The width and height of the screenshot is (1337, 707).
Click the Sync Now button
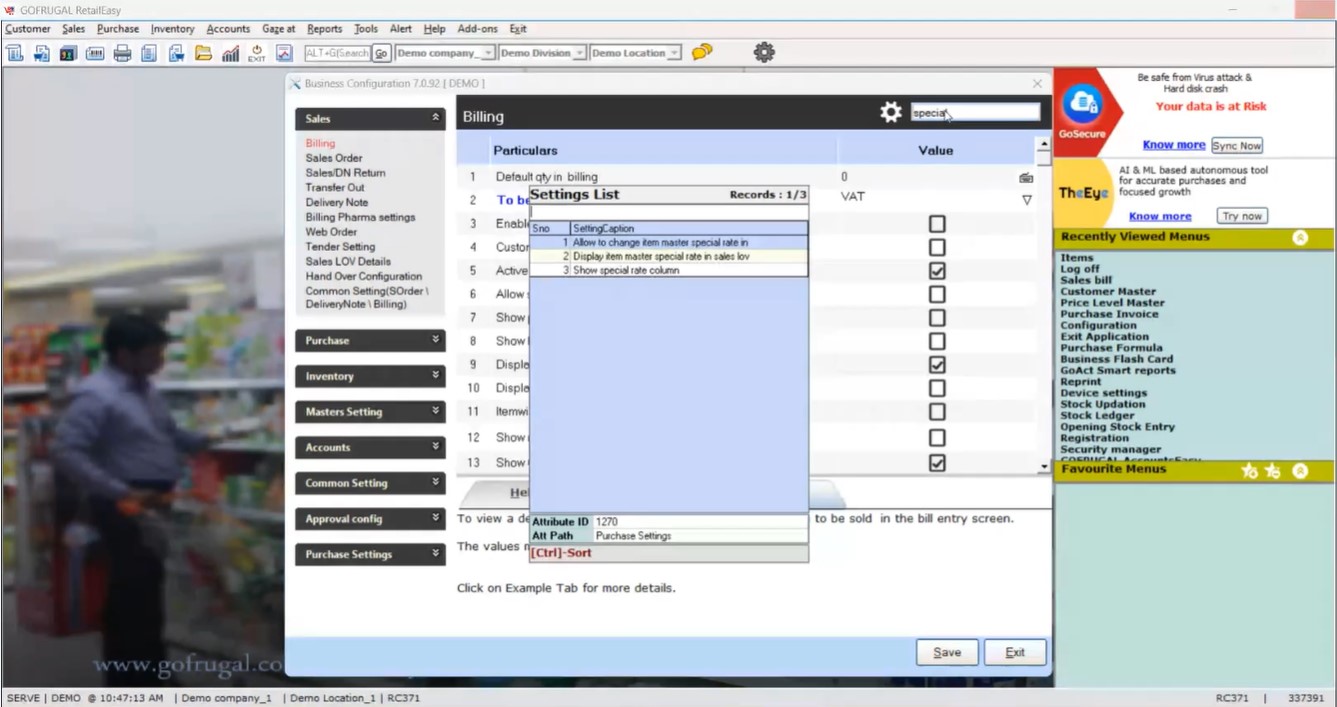click(x=1237, y=145)
